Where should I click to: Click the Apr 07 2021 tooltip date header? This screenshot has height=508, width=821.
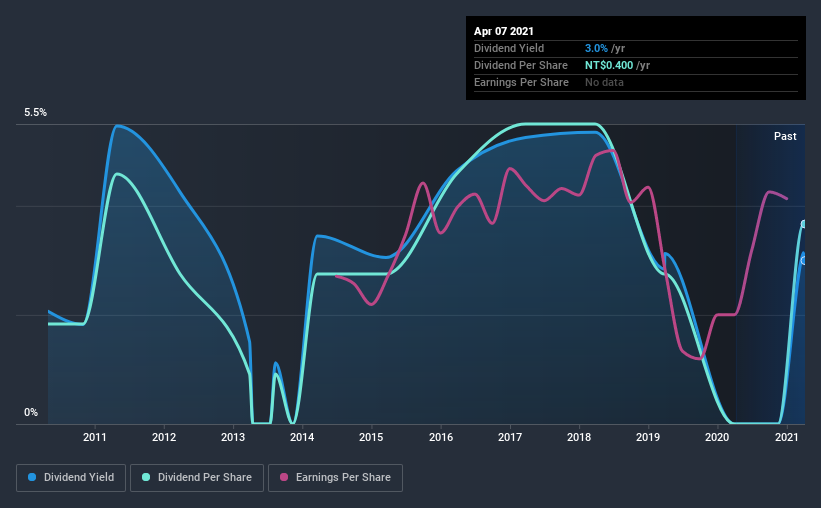tap(504, 31)
